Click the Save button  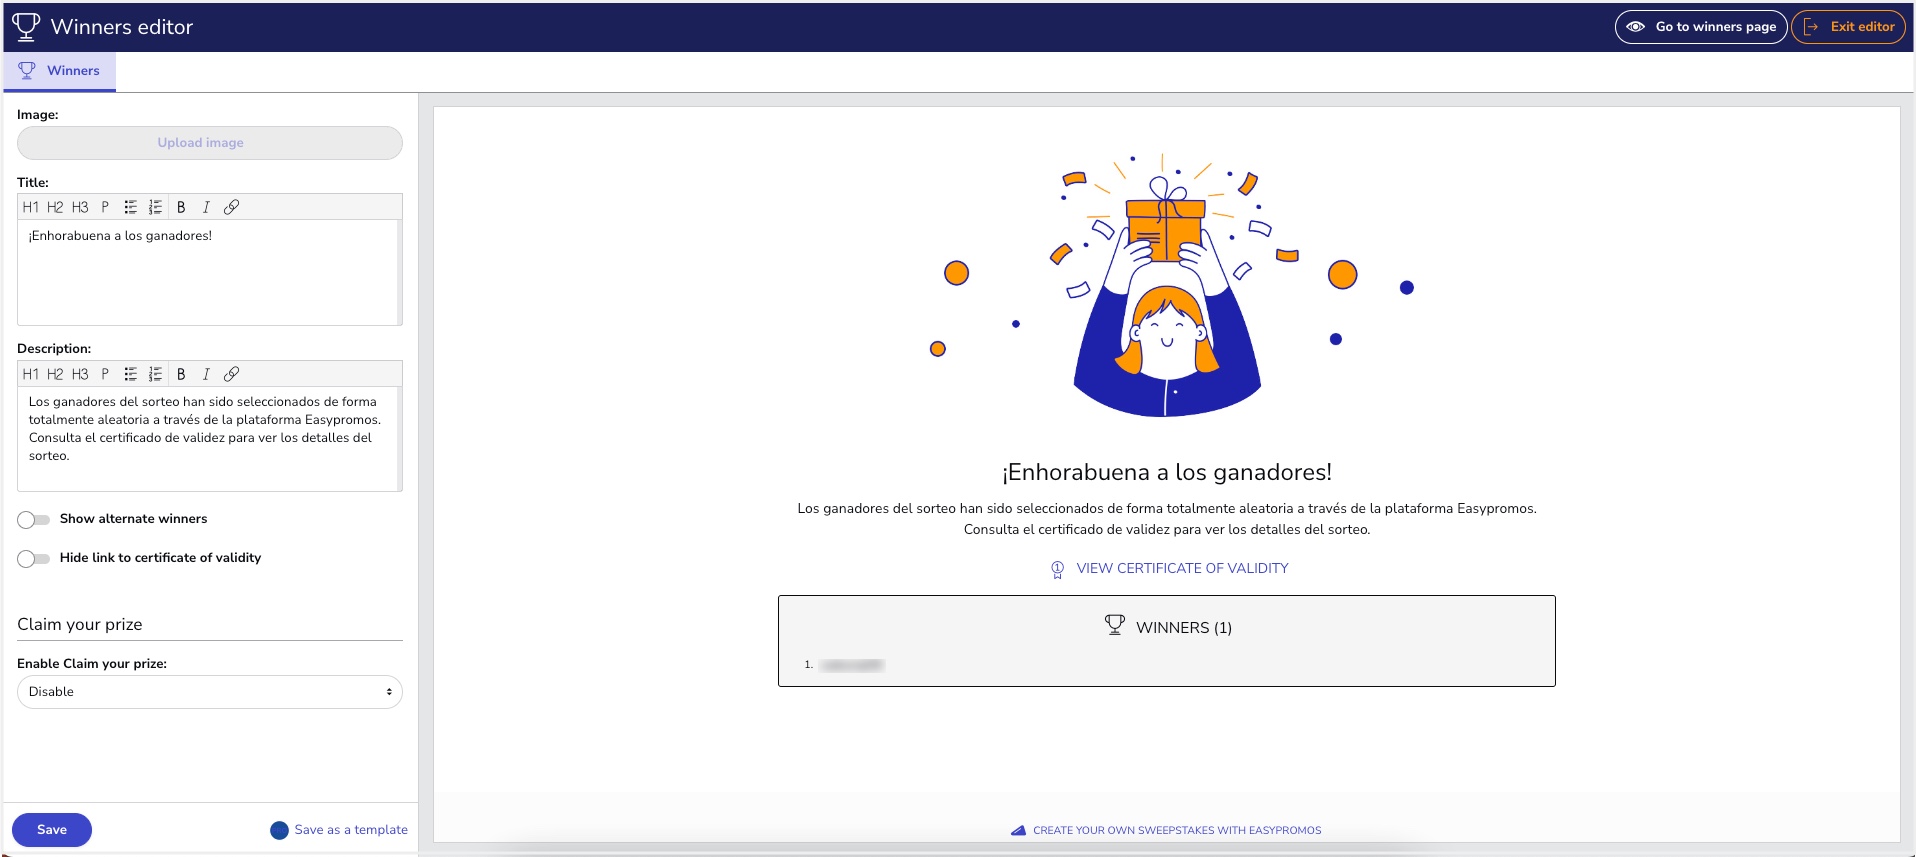click(52, 830)
